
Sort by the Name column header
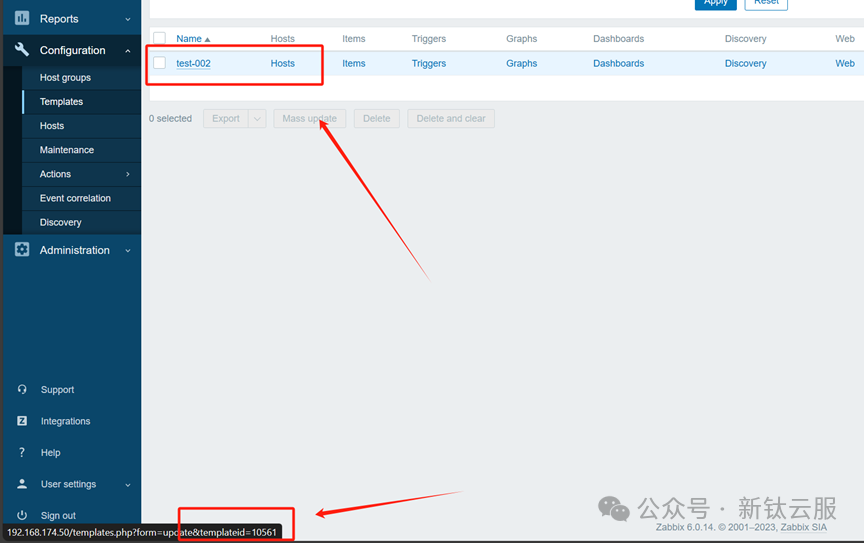point(189,39)
